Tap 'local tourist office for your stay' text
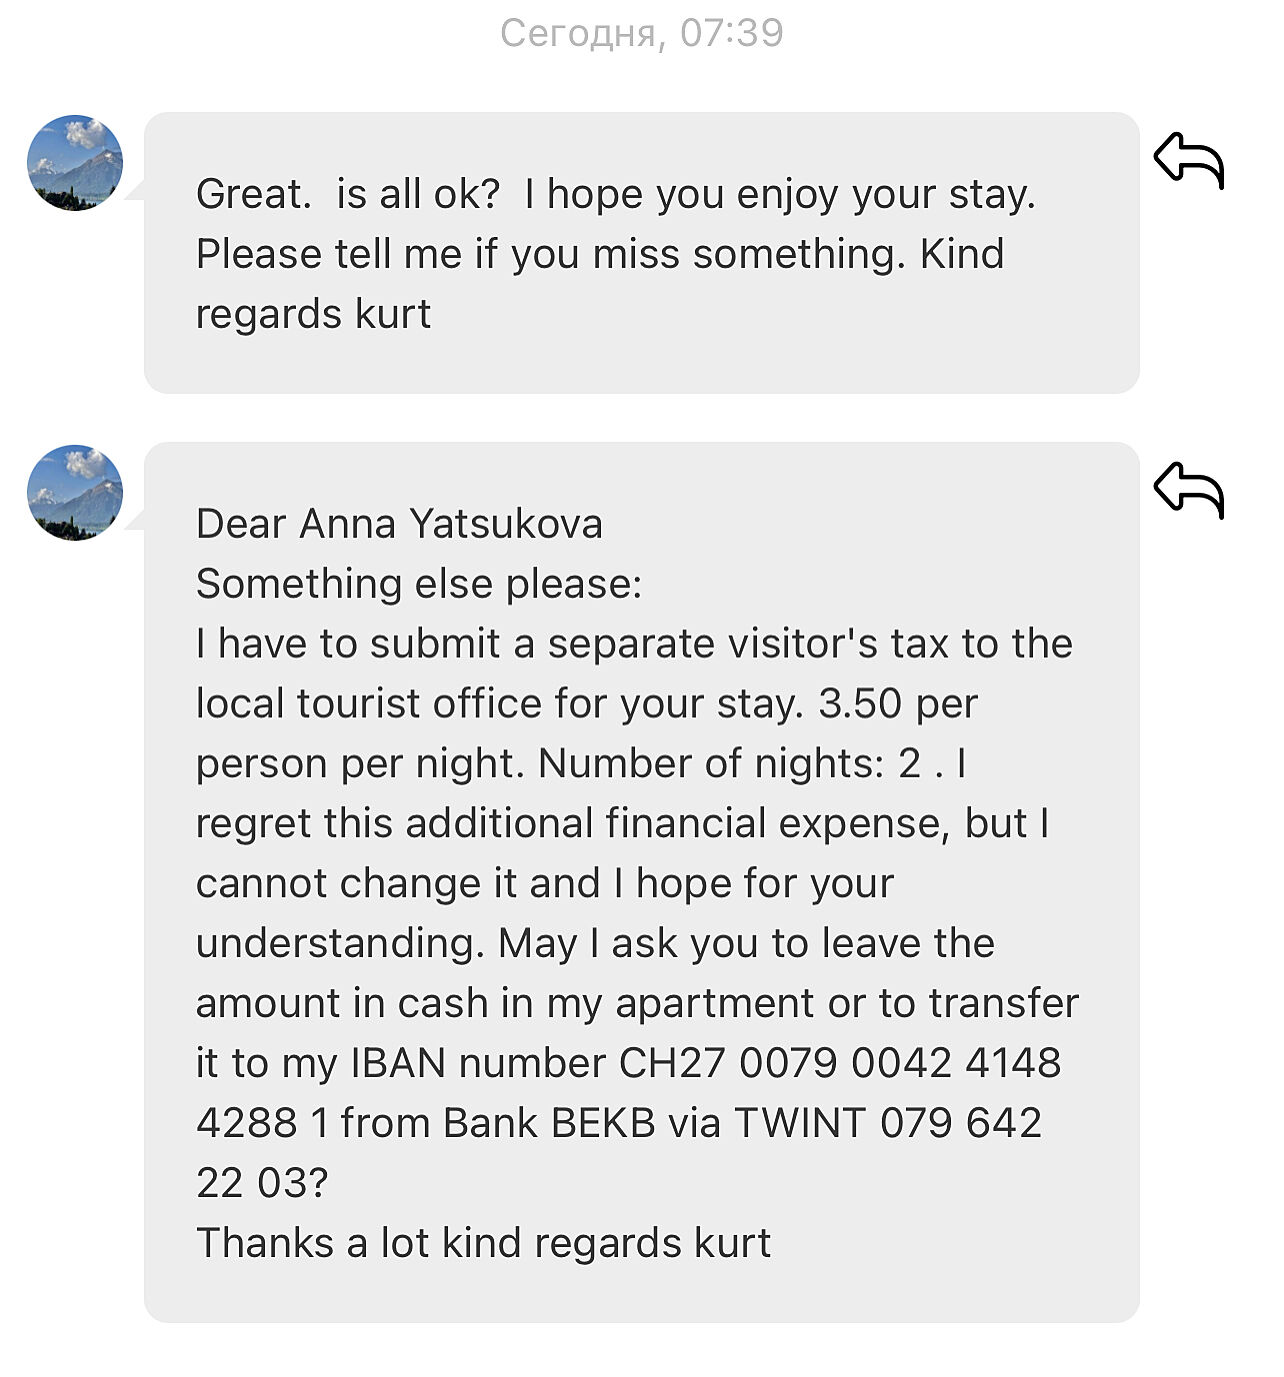 click(x=500, y=704)
